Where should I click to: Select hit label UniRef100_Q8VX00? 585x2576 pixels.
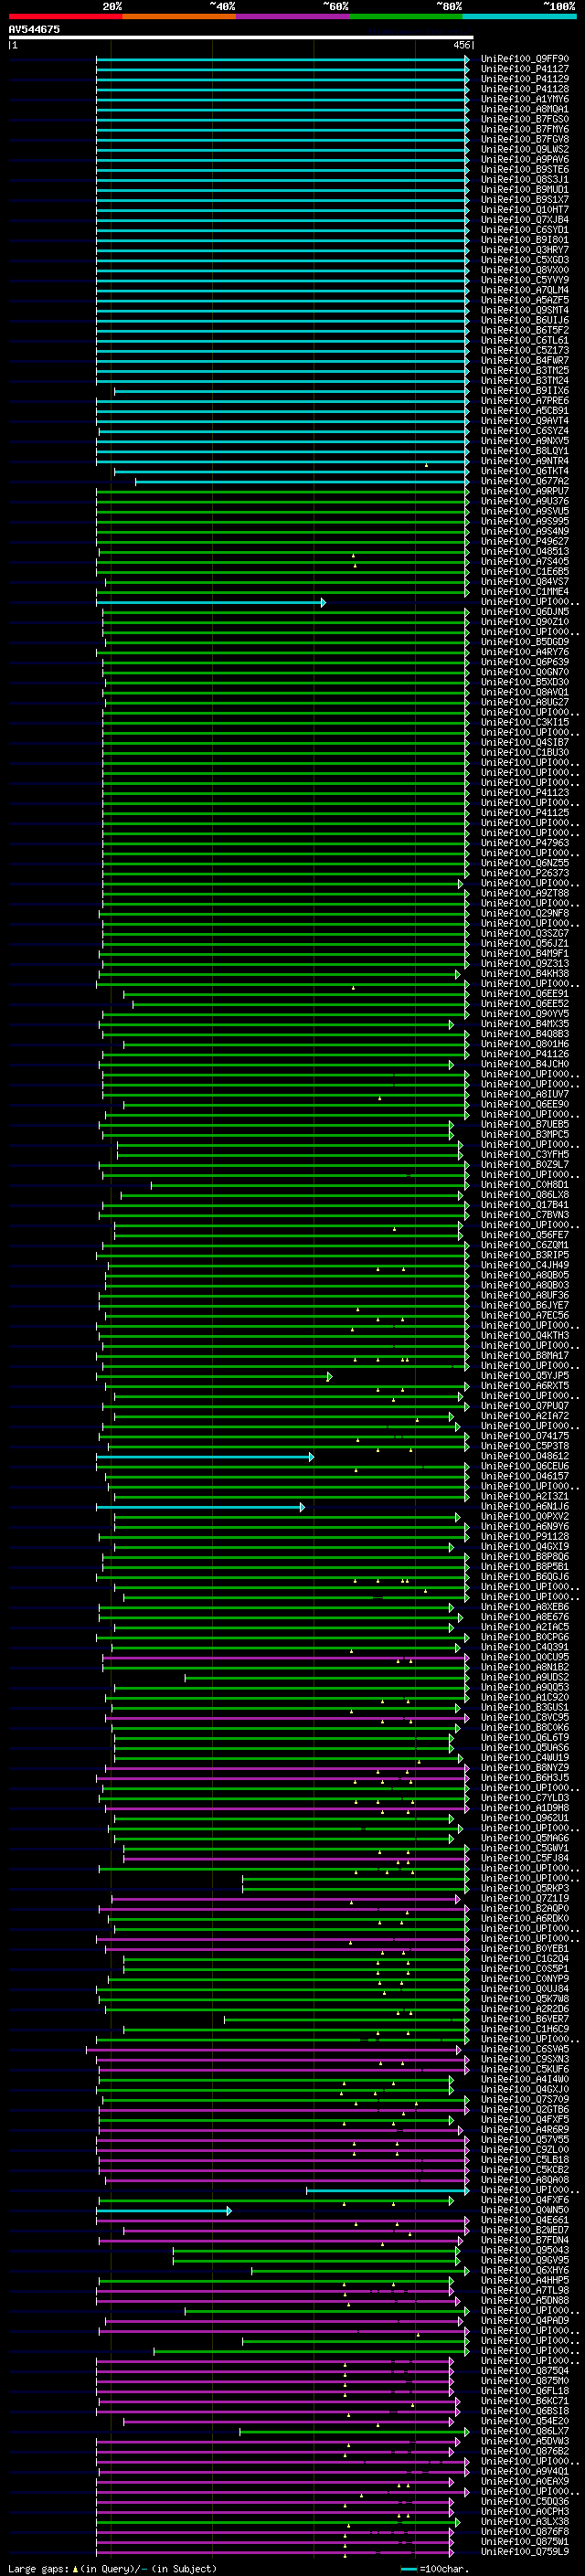(x=524, y=270)
